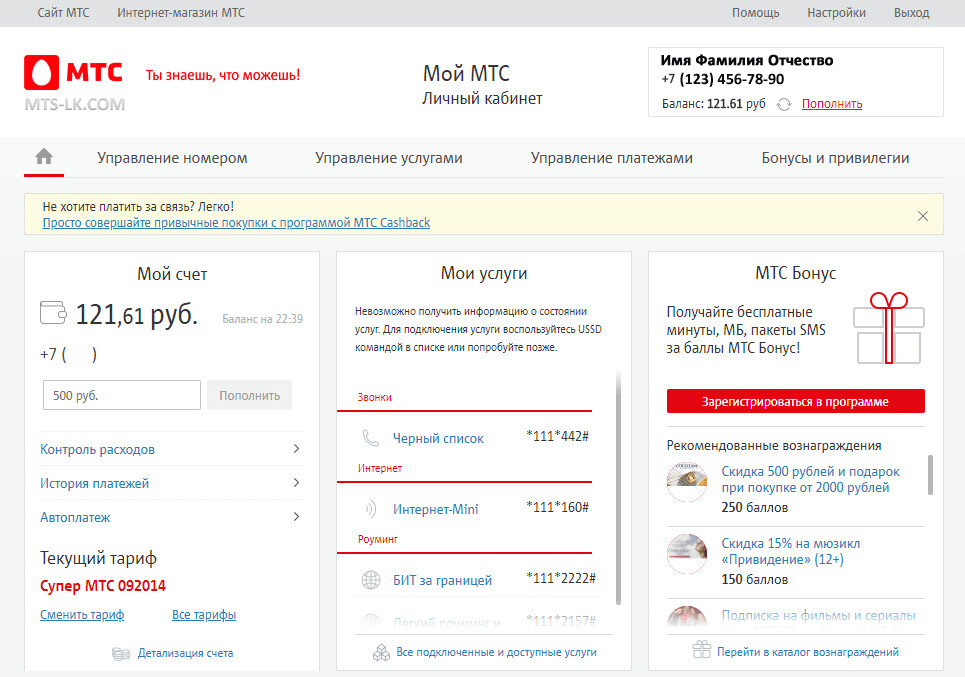Click the globe icon beside БИТ за границей

click(x=371, y=580)
